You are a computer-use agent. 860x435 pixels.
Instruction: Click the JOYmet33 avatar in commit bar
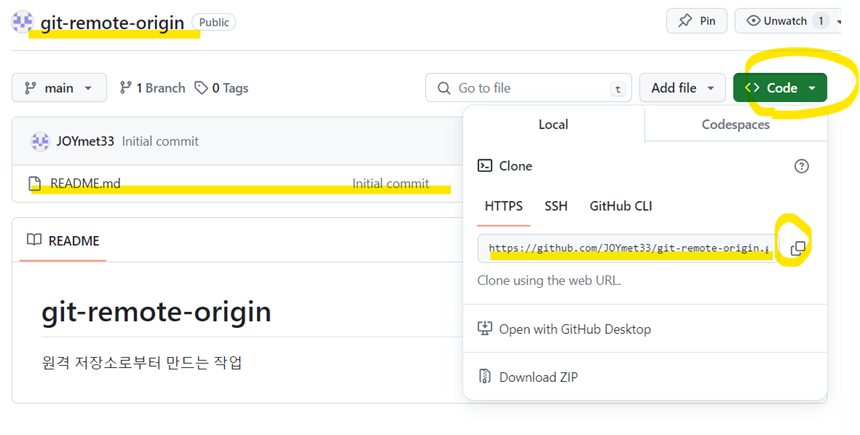39,142
